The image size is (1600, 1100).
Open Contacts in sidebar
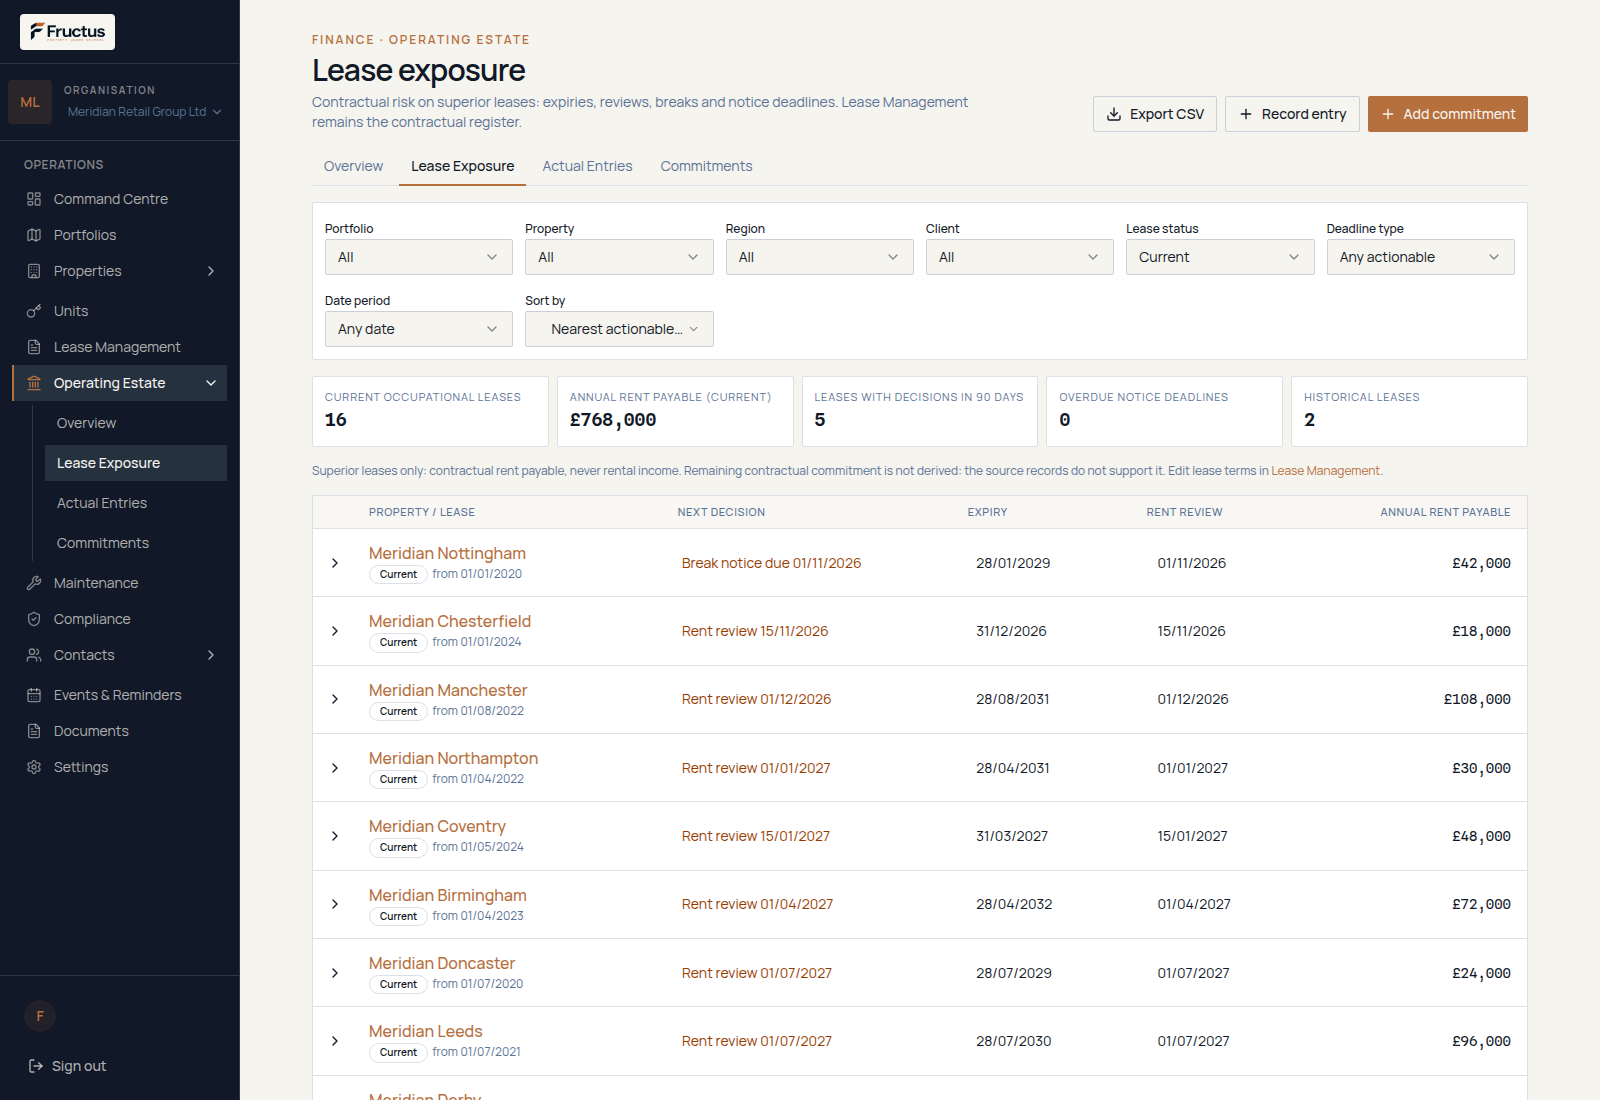119,655
